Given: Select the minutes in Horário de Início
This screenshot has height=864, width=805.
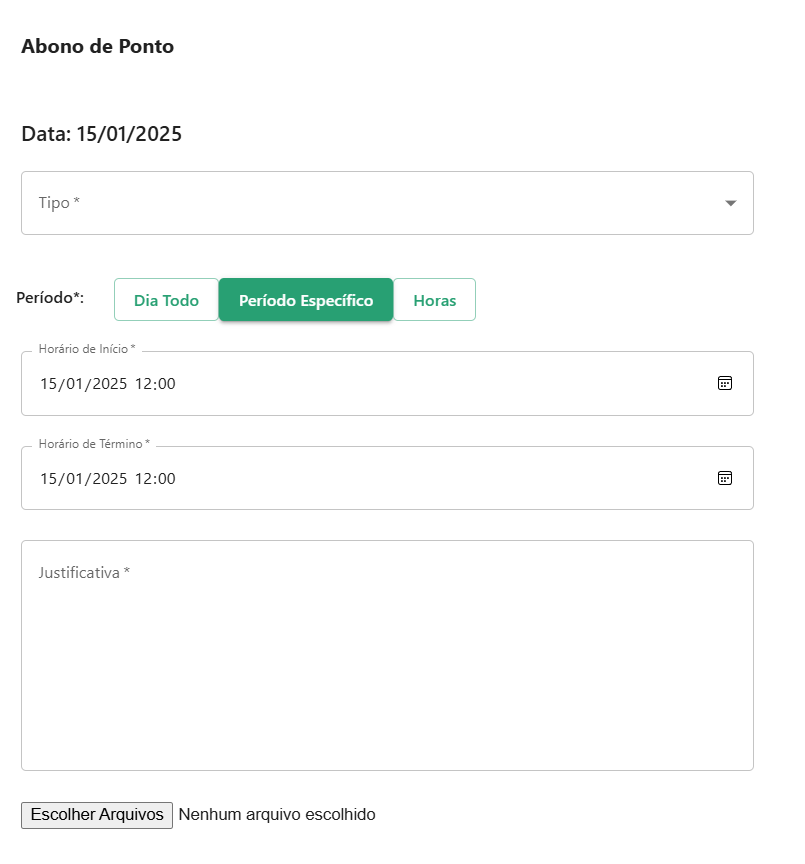Looking at the screenshot, I should (166, 384).
